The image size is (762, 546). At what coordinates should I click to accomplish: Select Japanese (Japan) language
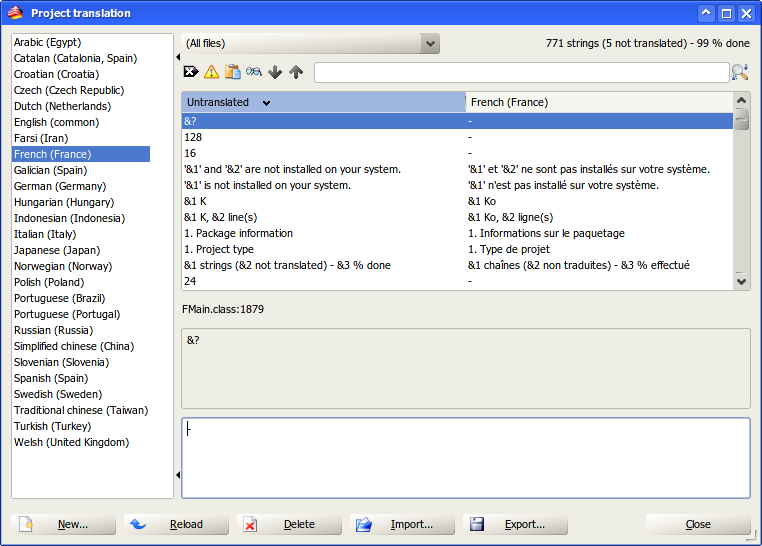(x=57, y=251)
